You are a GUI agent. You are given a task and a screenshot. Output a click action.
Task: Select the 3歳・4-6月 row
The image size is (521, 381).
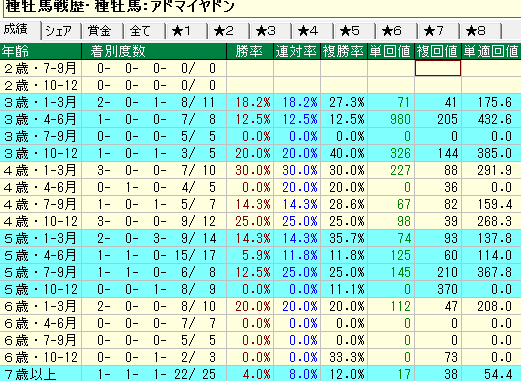point(260,119)
